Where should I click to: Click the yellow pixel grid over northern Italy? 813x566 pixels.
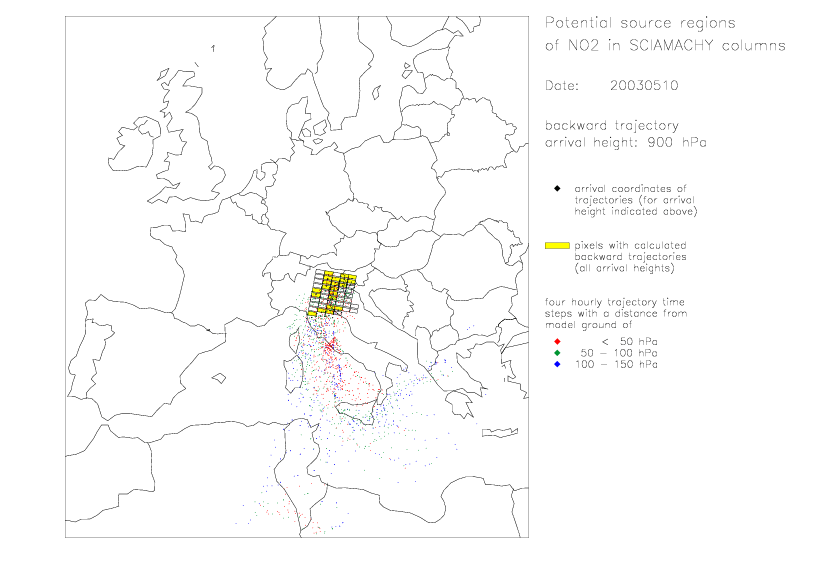[x=334, y=291]
